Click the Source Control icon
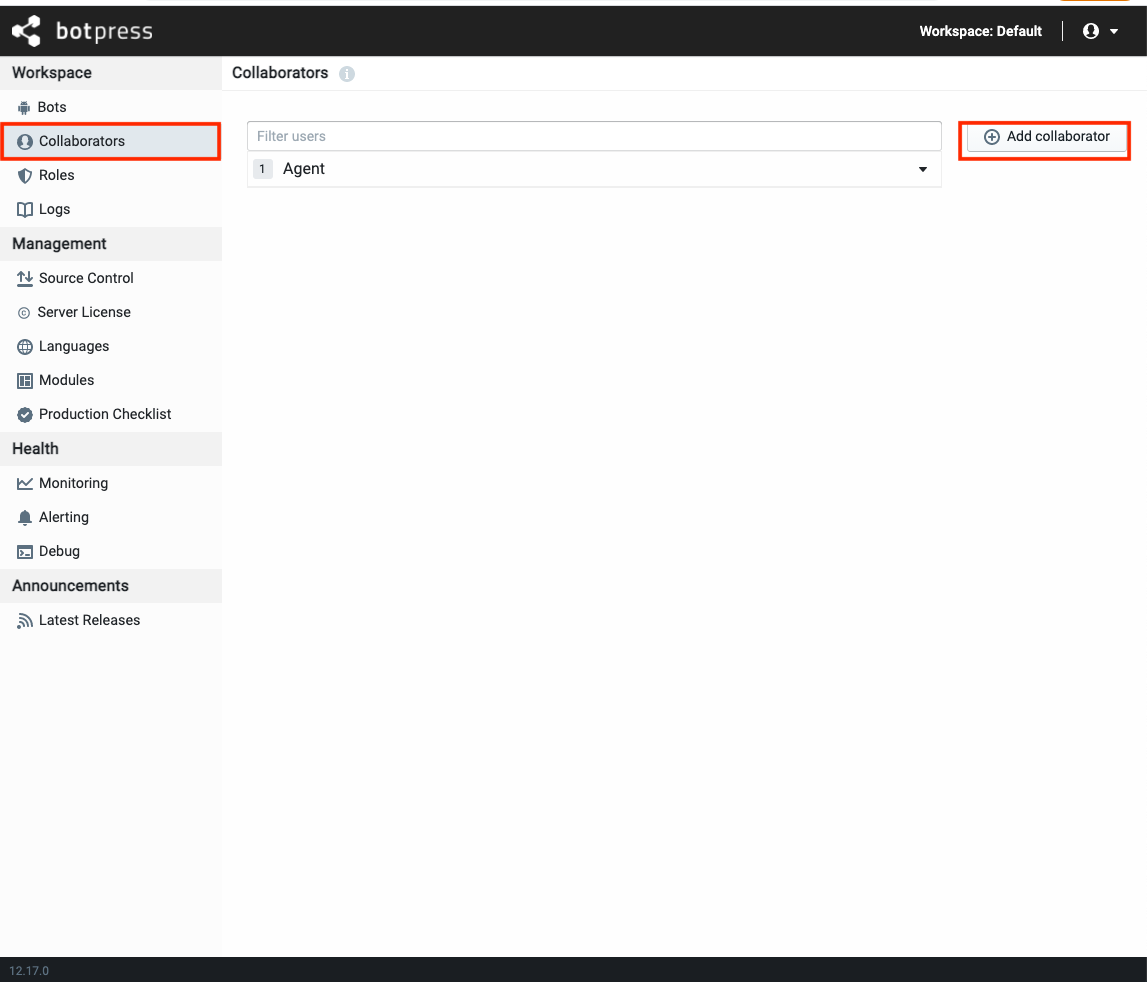Viewport: 1147px width, 982px height. point(25,278)
